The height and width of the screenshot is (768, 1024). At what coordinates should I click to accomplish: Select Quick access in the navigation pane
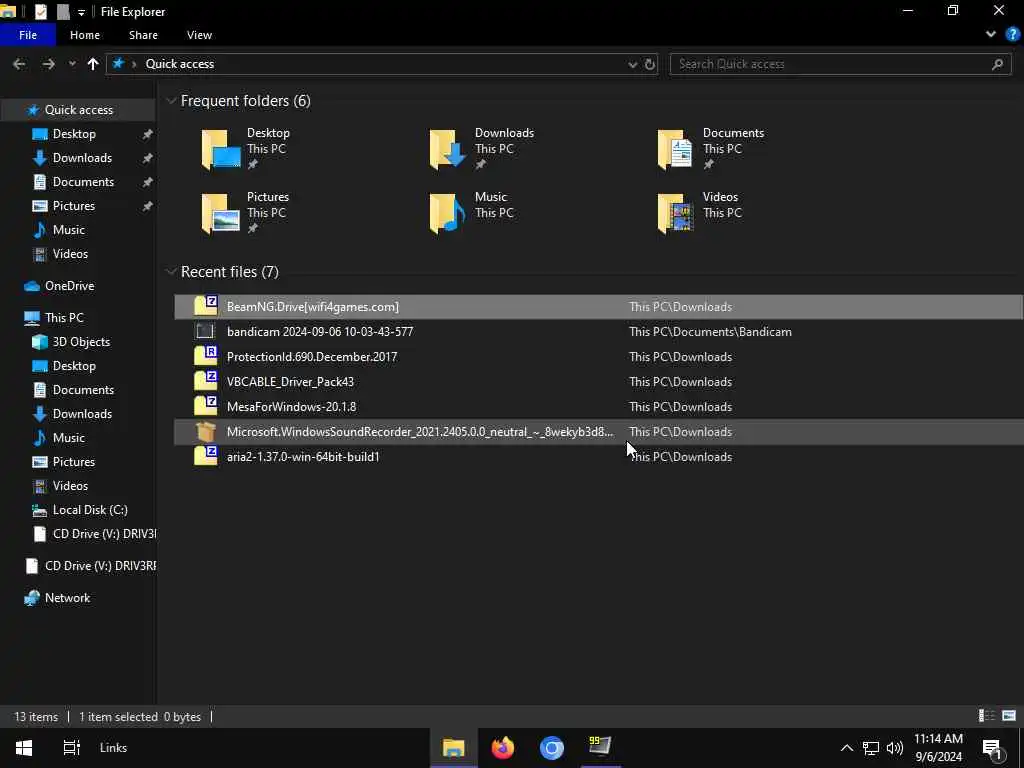pyautogui.click(x=78, y=110)
